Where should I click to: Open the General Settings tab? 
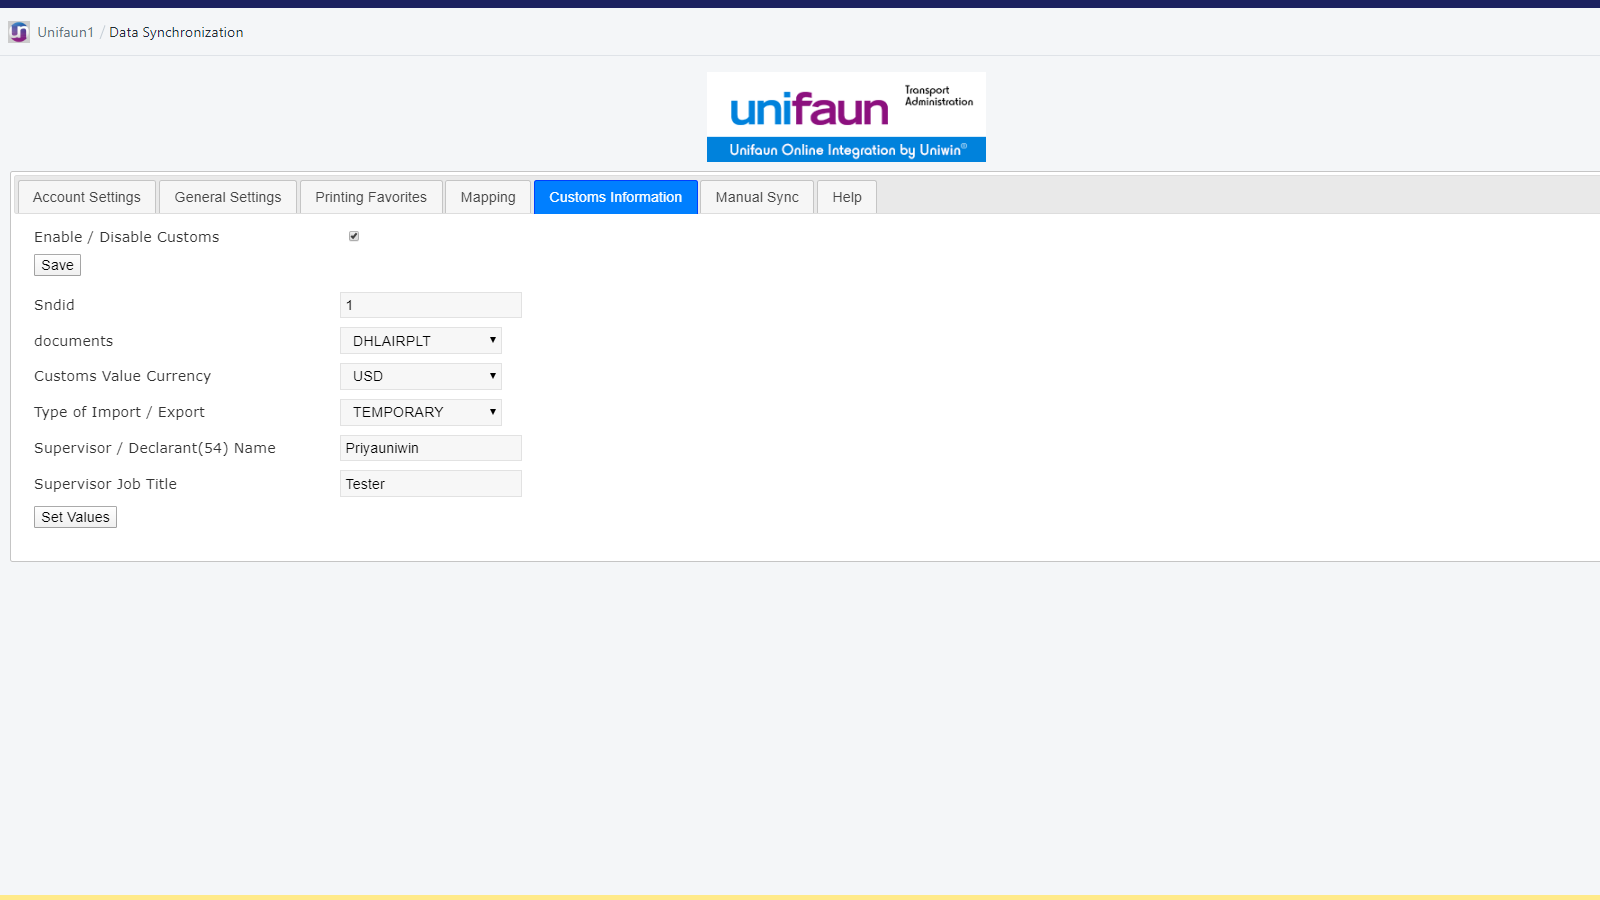click(228, 197)
